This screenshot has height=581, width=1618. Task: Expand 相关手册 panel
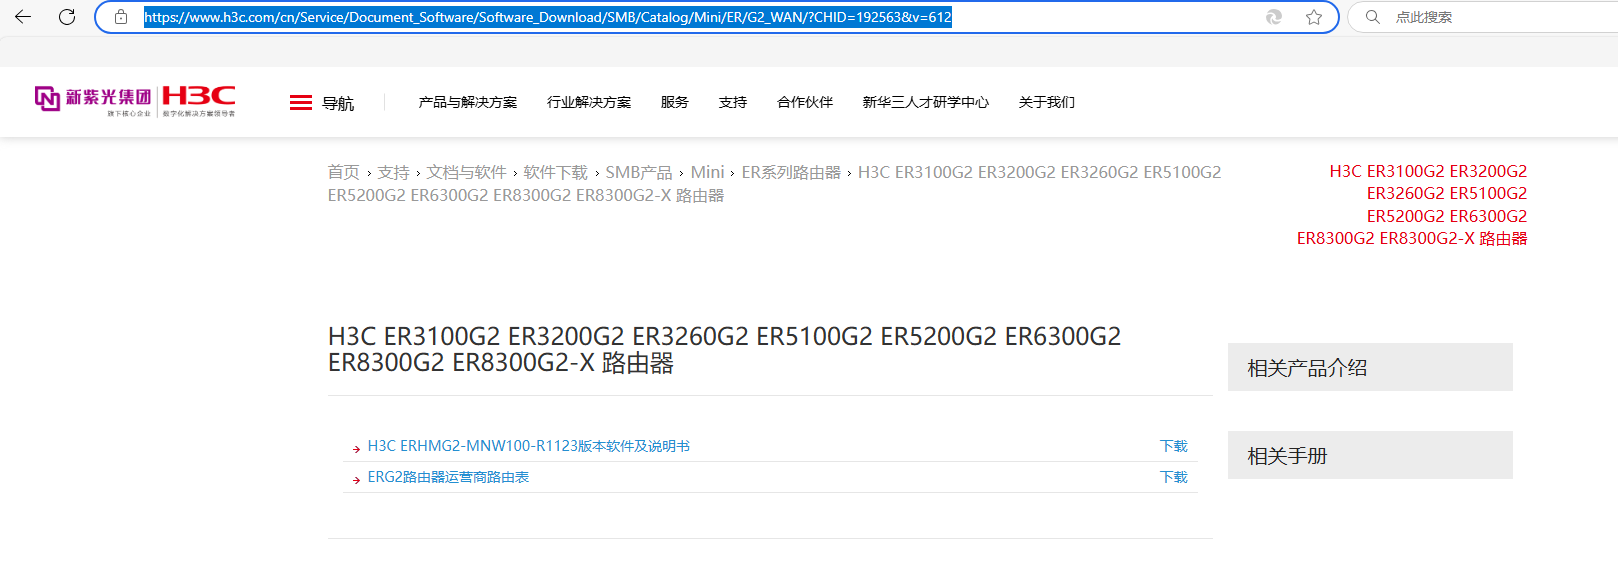pyautogui.click(x=1370, y=455)
